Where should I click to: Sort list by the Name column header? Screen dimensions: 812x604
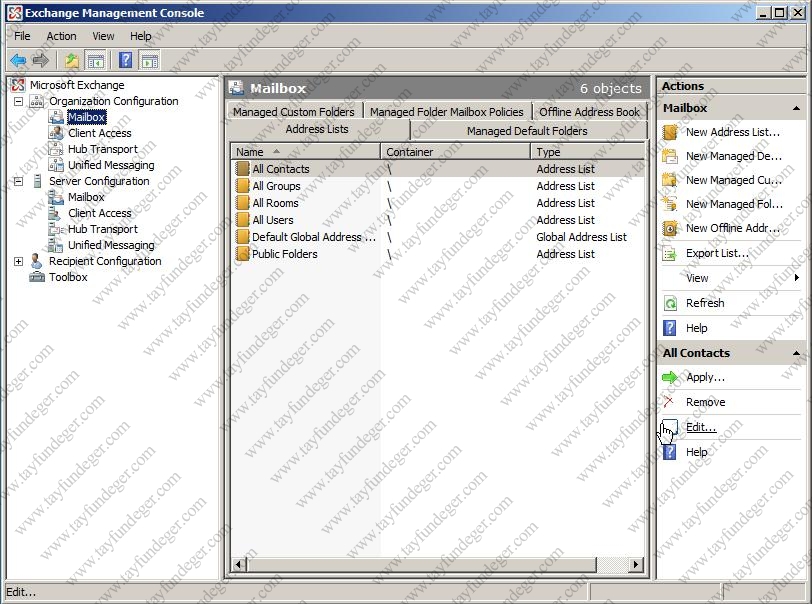click(x=306, y=152)
